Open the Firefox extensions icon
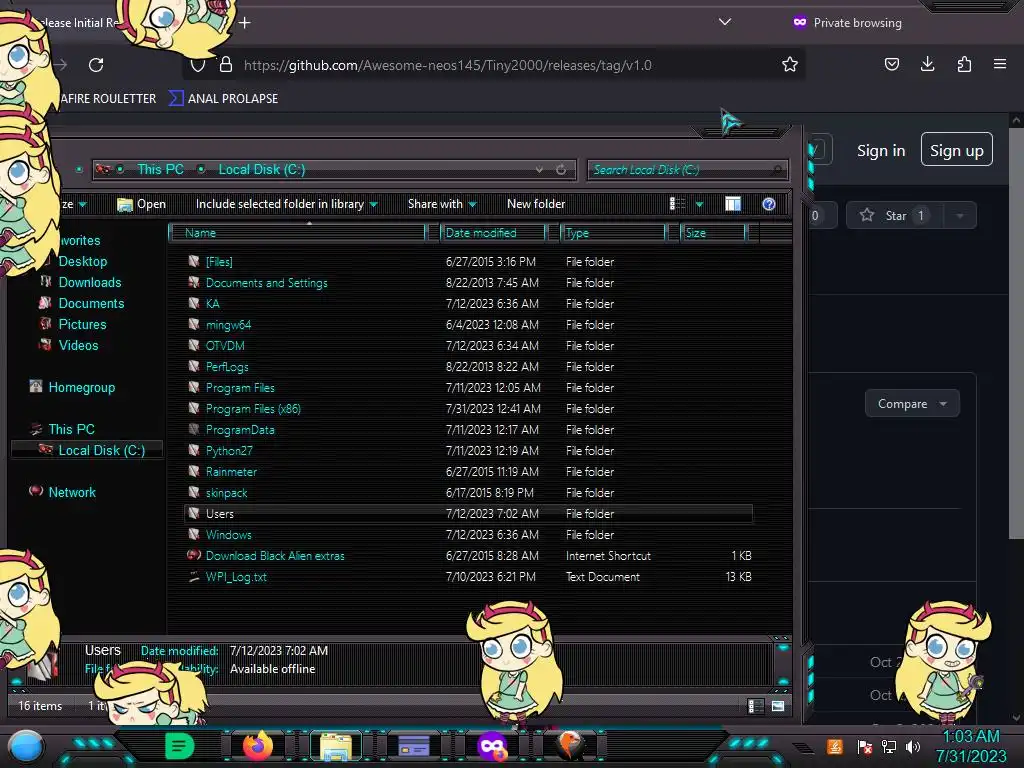Viewport: 1024px width, 768px height. [x=964, y=64]
